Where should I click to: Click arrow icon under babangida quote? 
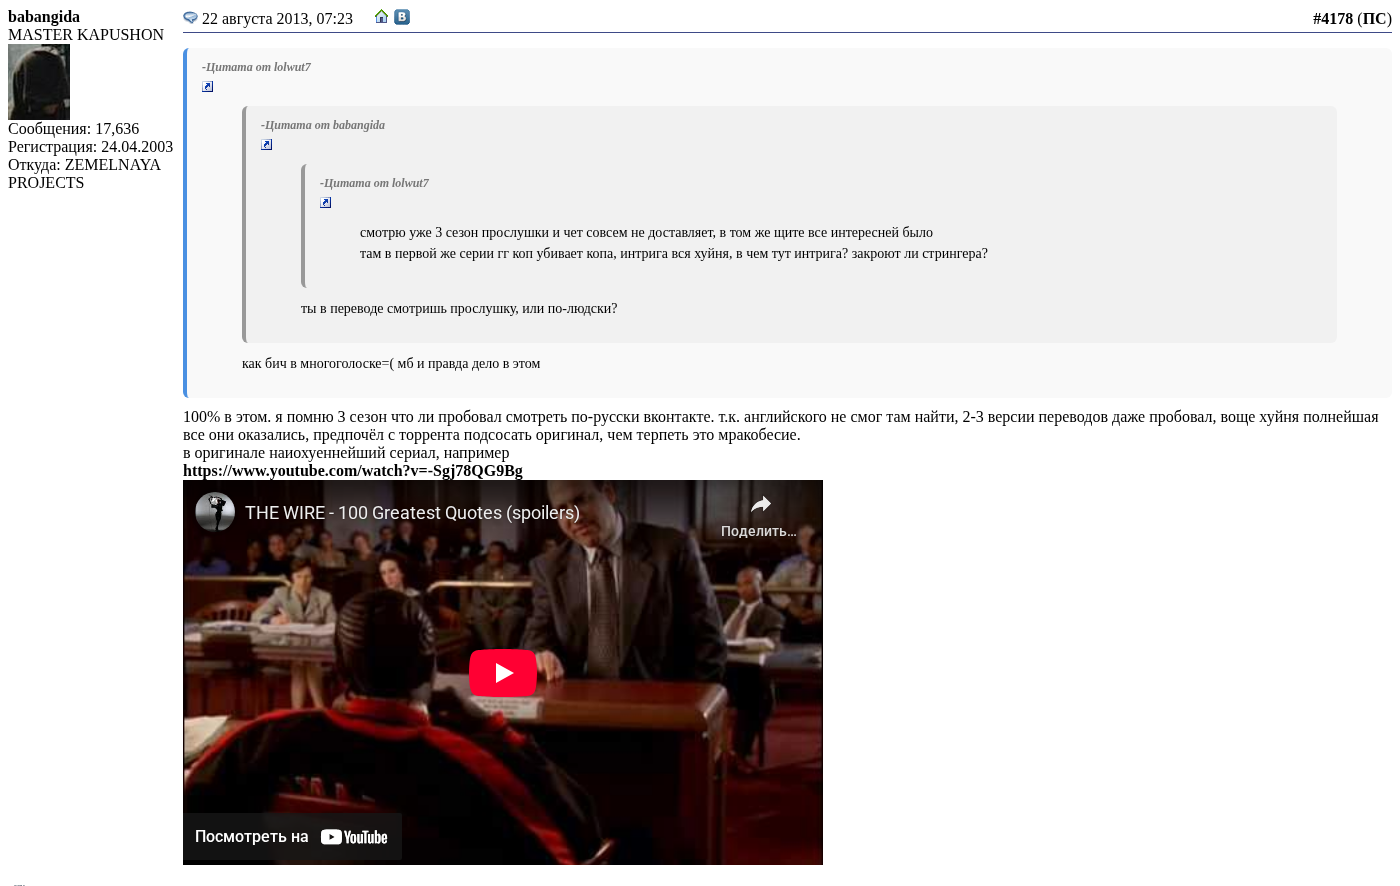(267, 145)
